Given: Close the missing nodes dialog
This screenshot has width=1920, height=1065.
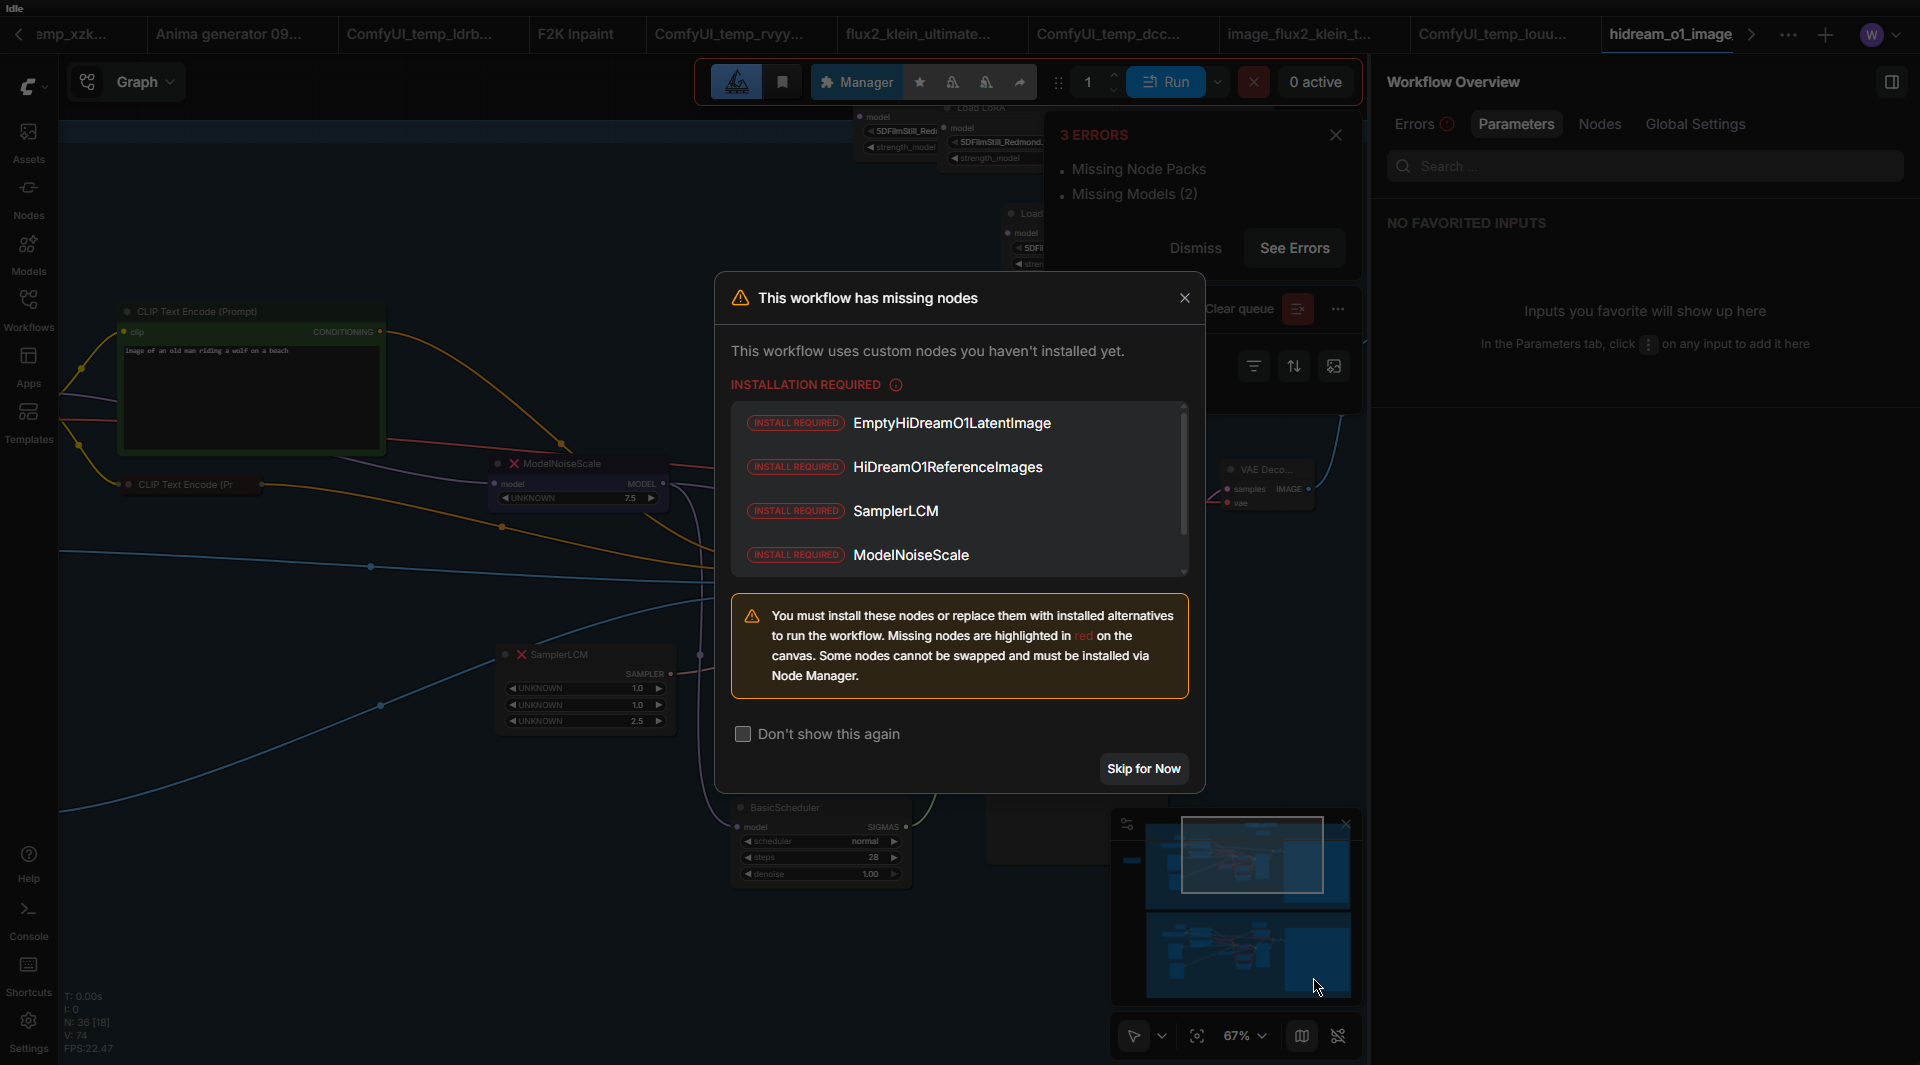Looking at the screenshot, I should 1184,298.
